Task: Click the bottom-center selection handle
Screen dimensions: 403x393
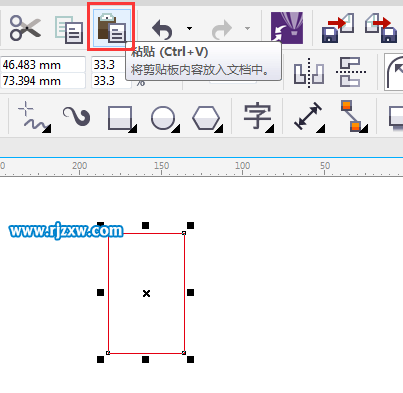Action: point(145,359)
